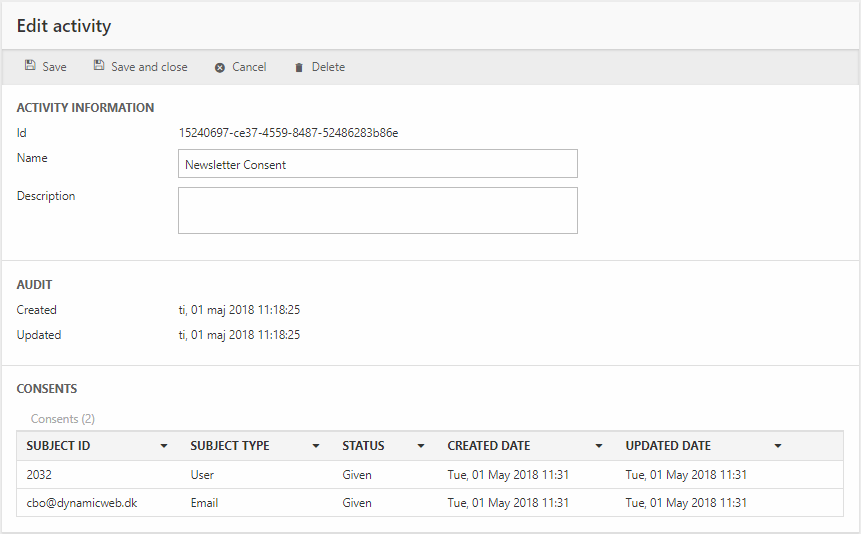This screenshot has width=861, height=534.
Task: Open the Status column dropdown arrow
Action: [x=421, y=446]
